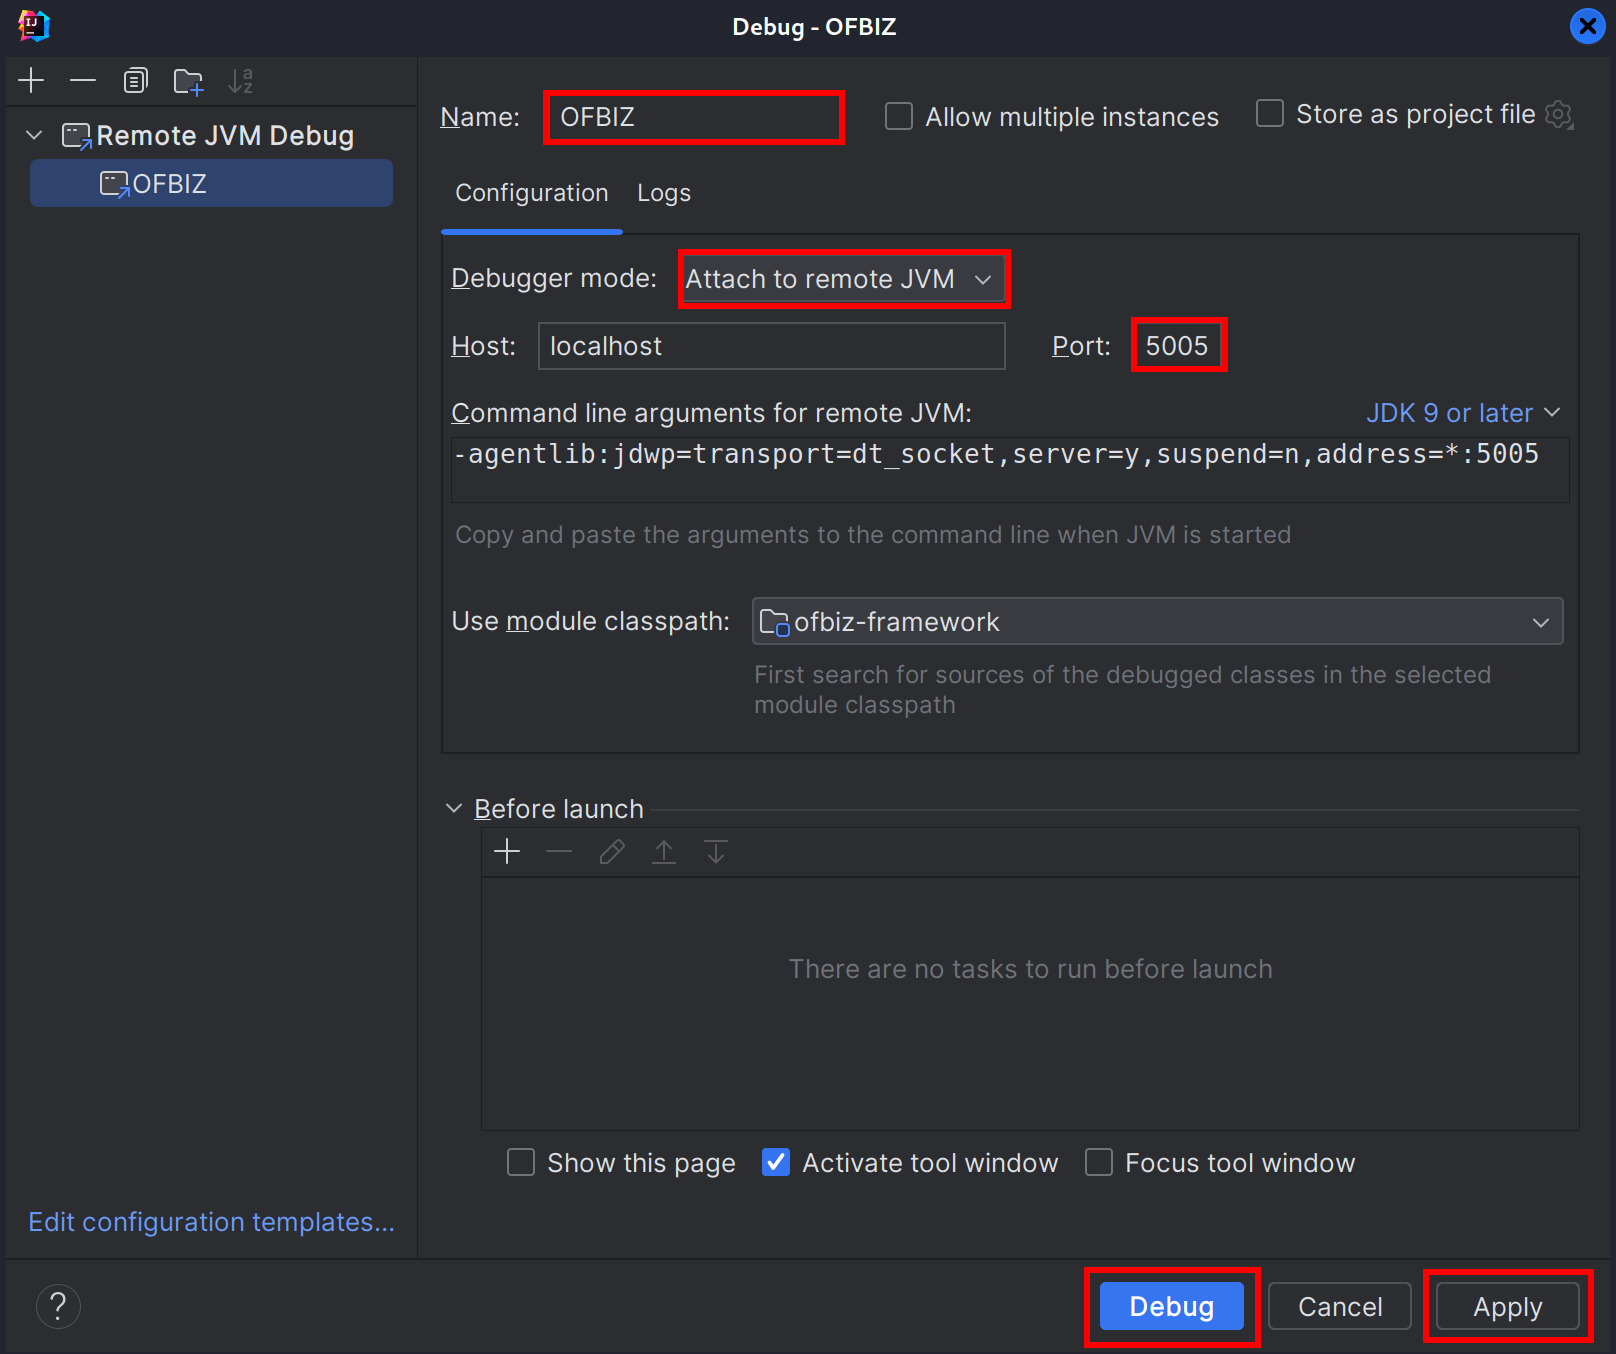
Task: Select the OFBIZ configuration in the tree
Action: [x=211, y=184]
